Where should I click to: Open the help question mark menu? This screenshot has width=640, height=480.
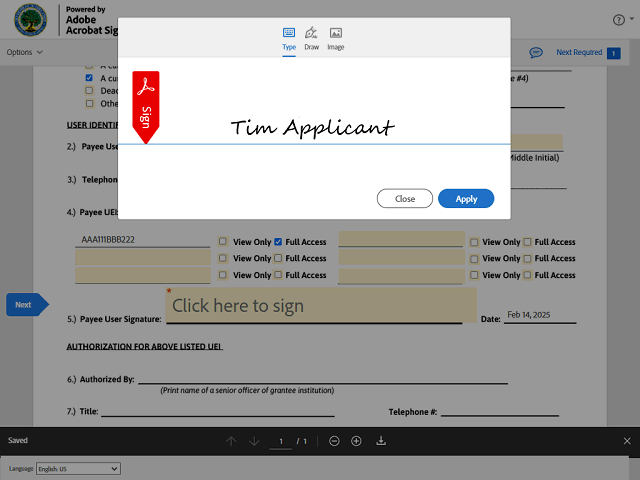click(x=619, y=20)
